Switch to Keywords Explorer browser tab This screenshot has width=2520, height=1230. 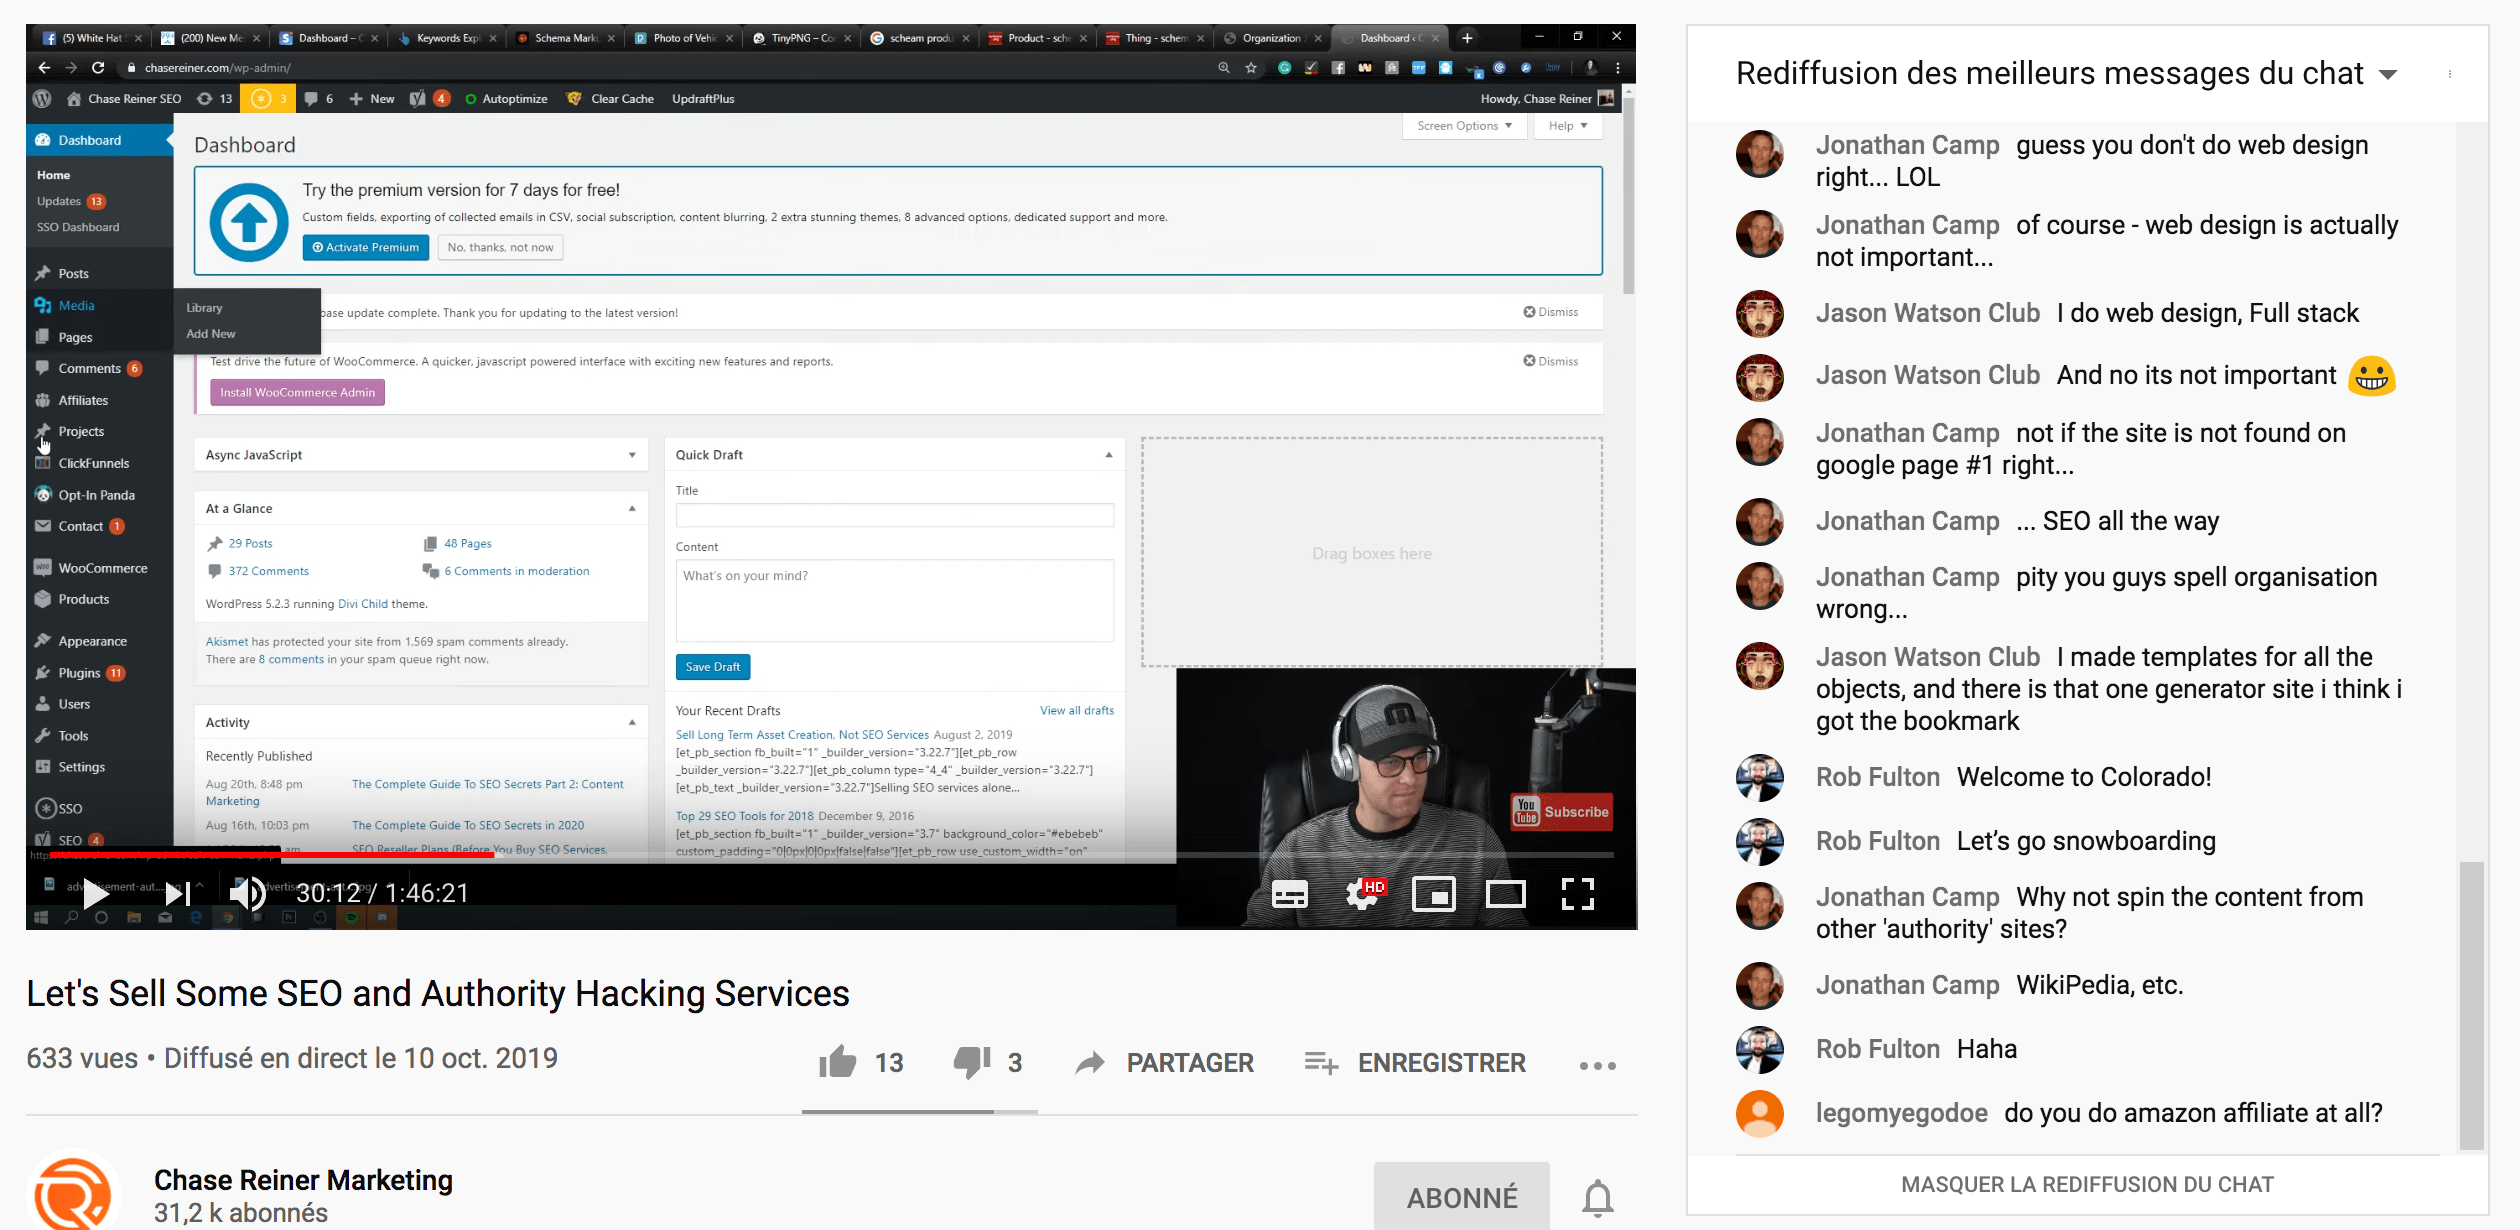point(446,38)
